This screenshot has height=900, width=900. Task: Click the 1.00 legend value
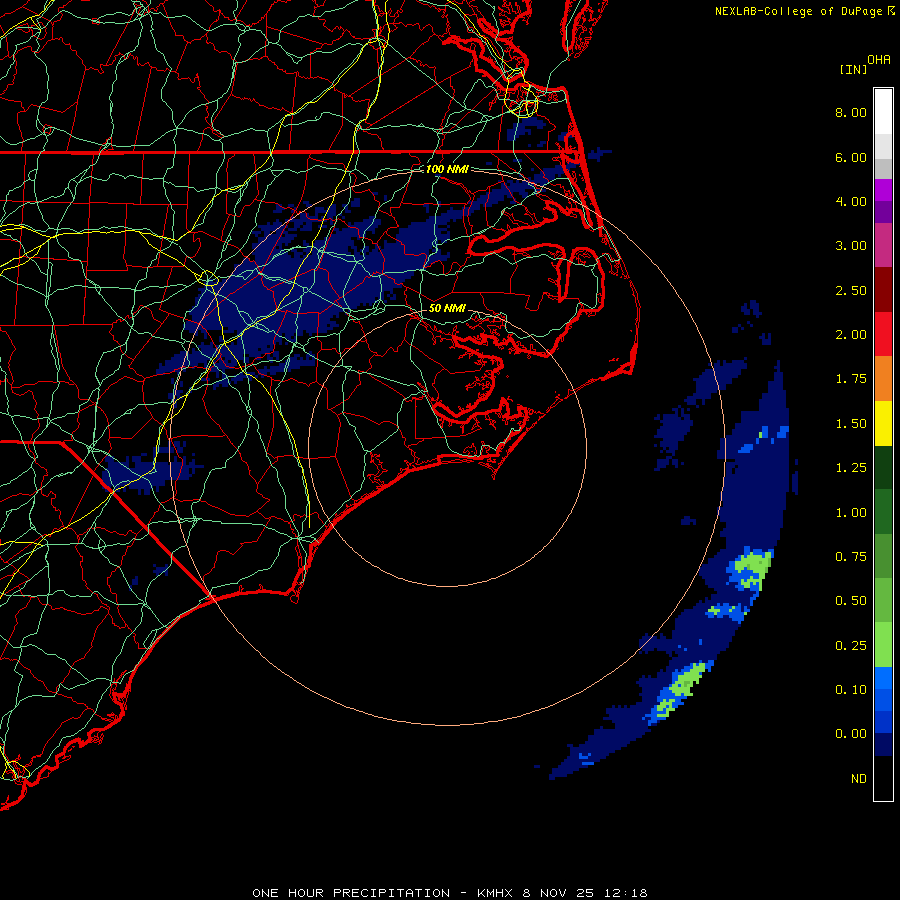point(851,513)
